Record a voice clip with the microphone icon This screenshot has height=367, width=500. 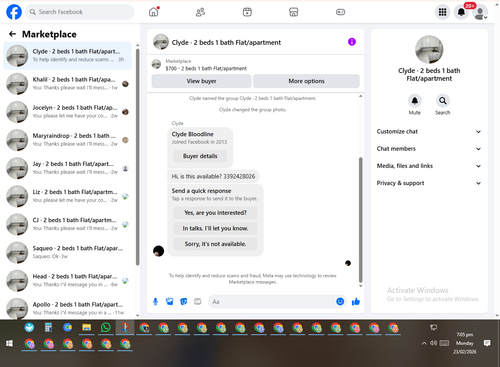point(155,302)
